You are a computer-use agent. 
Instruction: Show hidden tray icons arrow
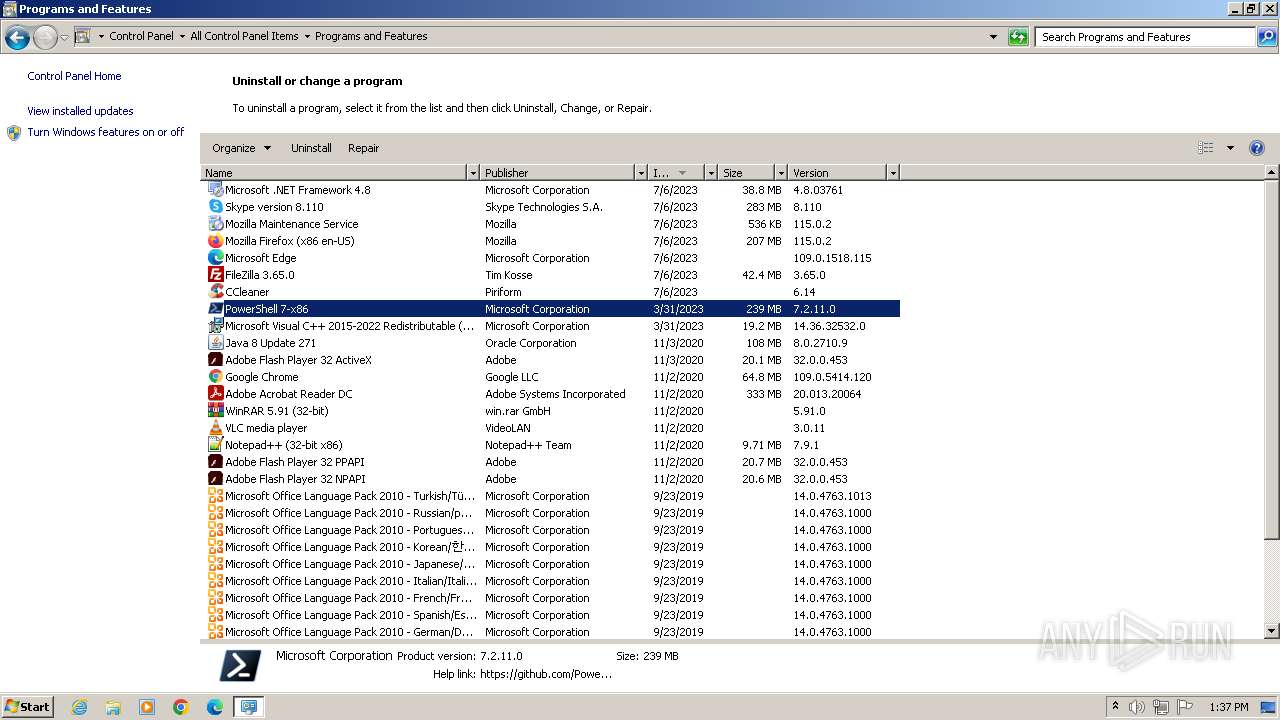click(1115, 707)
